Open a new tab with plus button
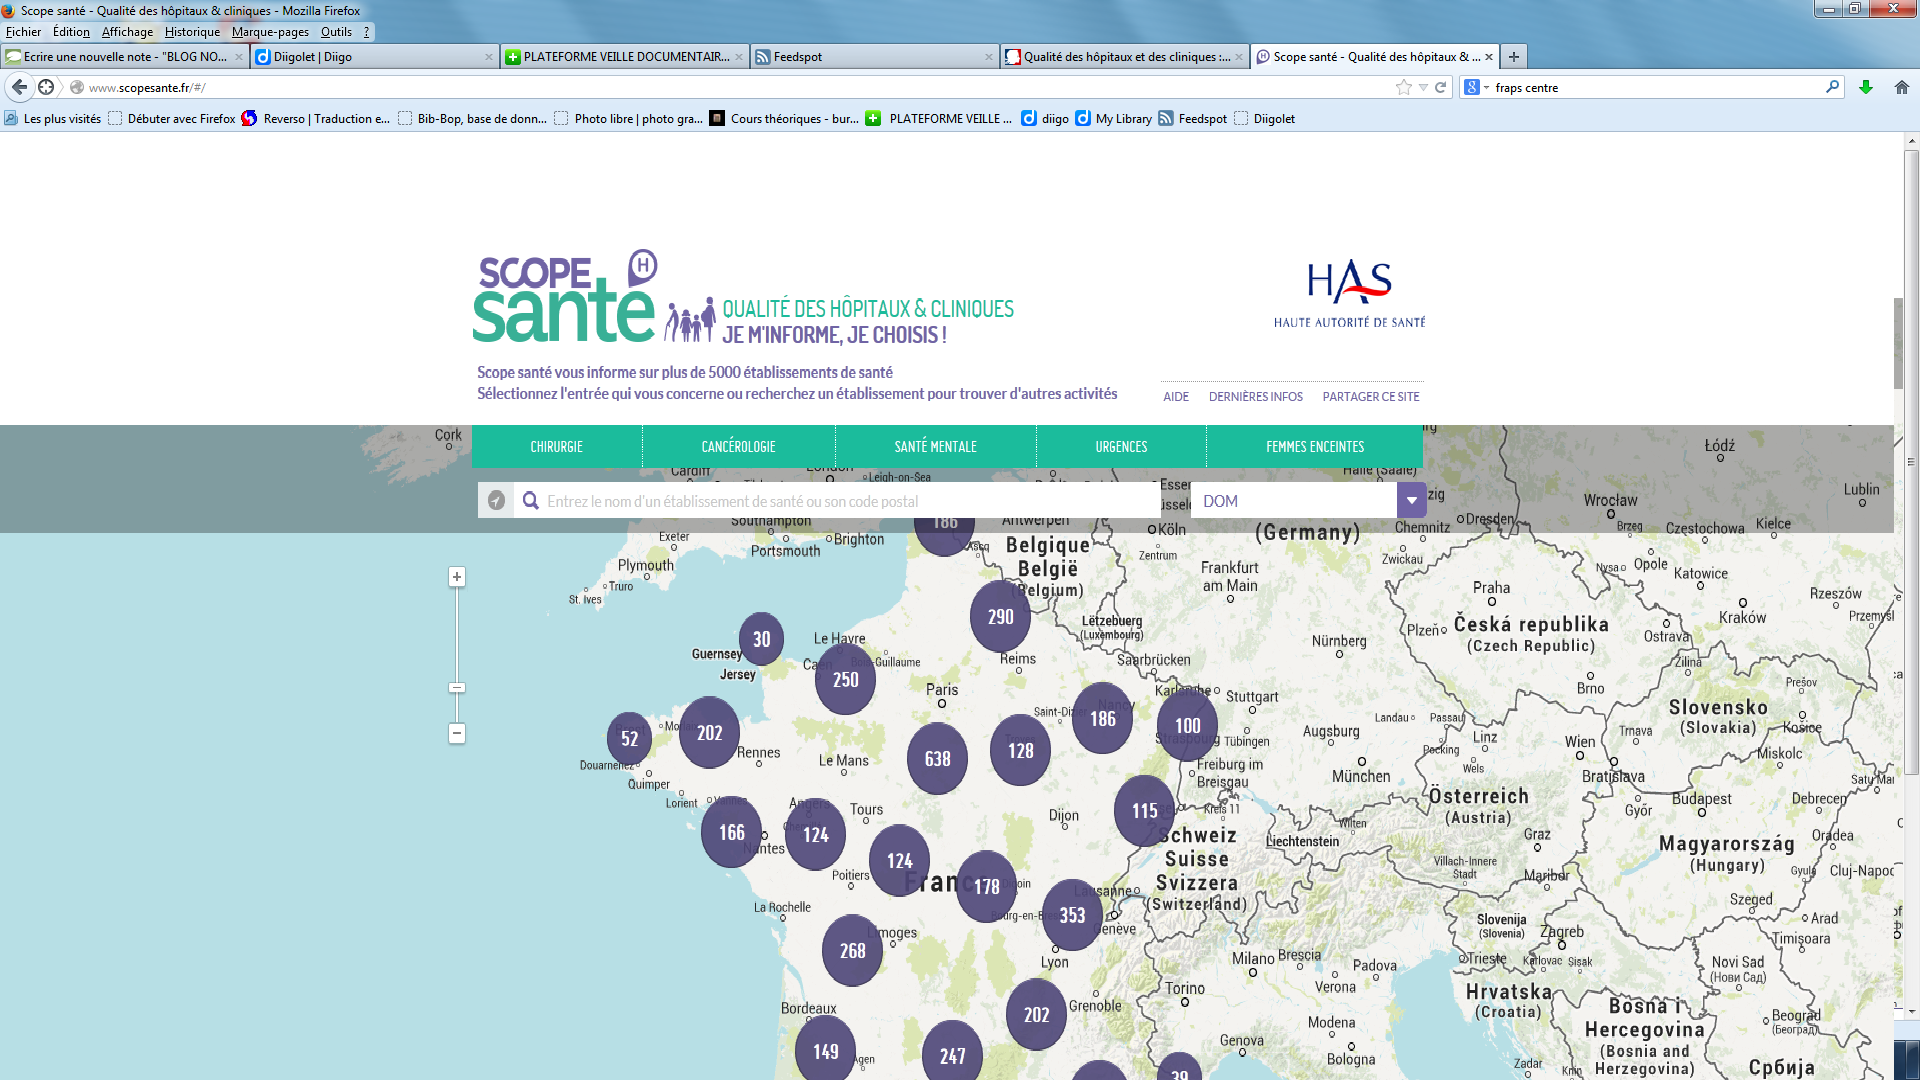 point(1514,57)
